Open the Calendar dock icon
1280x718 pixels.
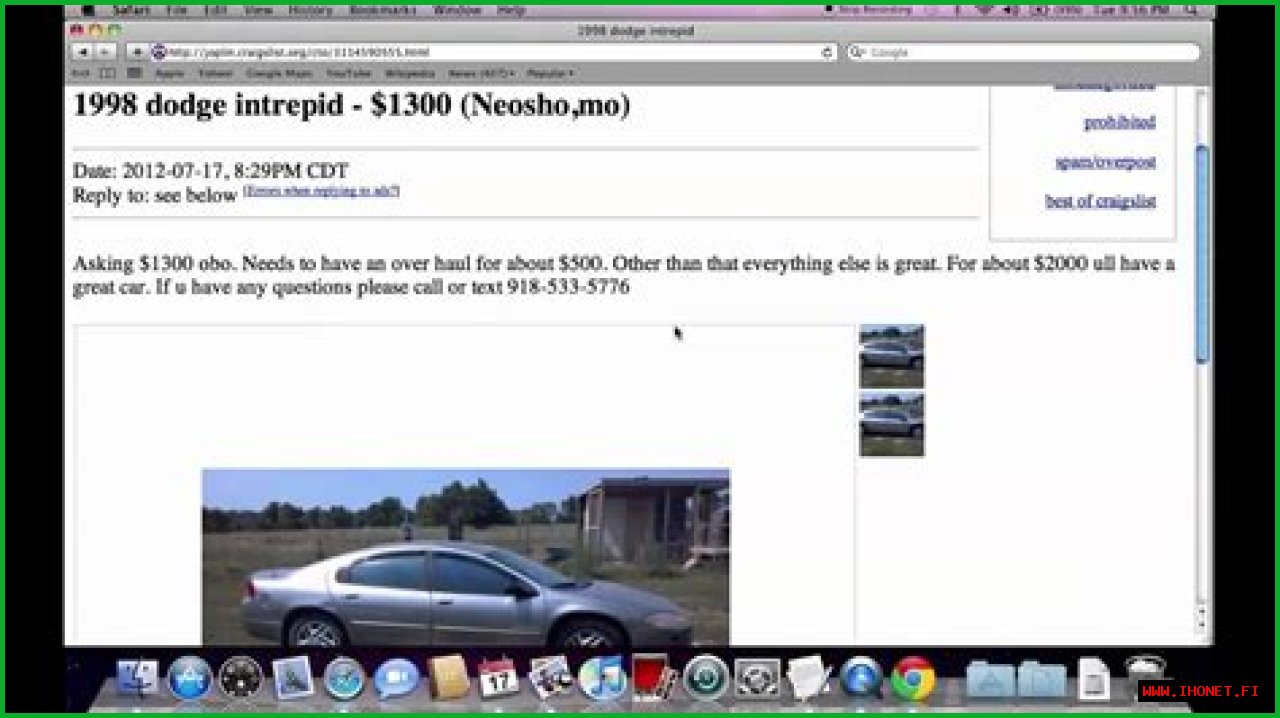(x=498, y=678)
